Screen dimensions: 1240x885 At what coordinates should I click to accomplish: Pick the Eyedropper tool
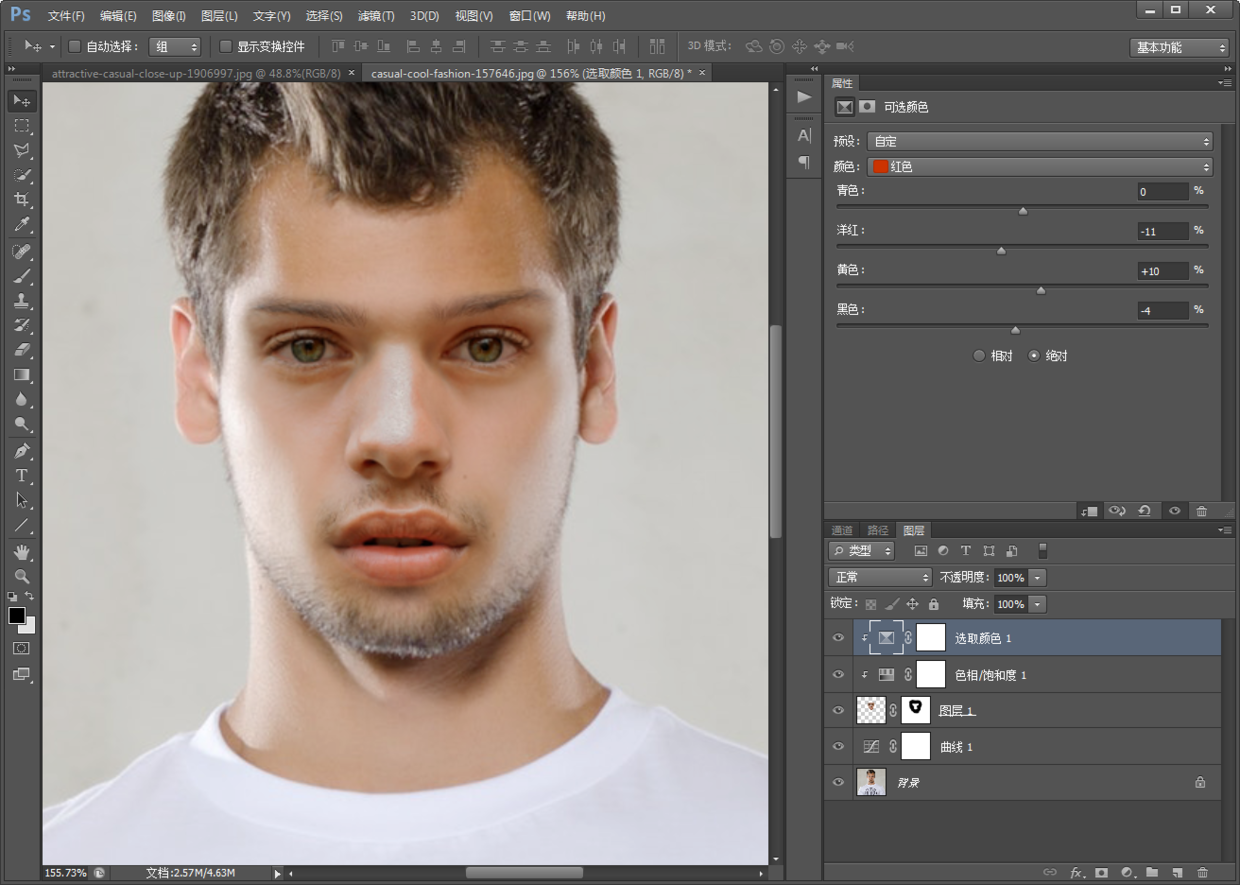click(x=21, y=225)
